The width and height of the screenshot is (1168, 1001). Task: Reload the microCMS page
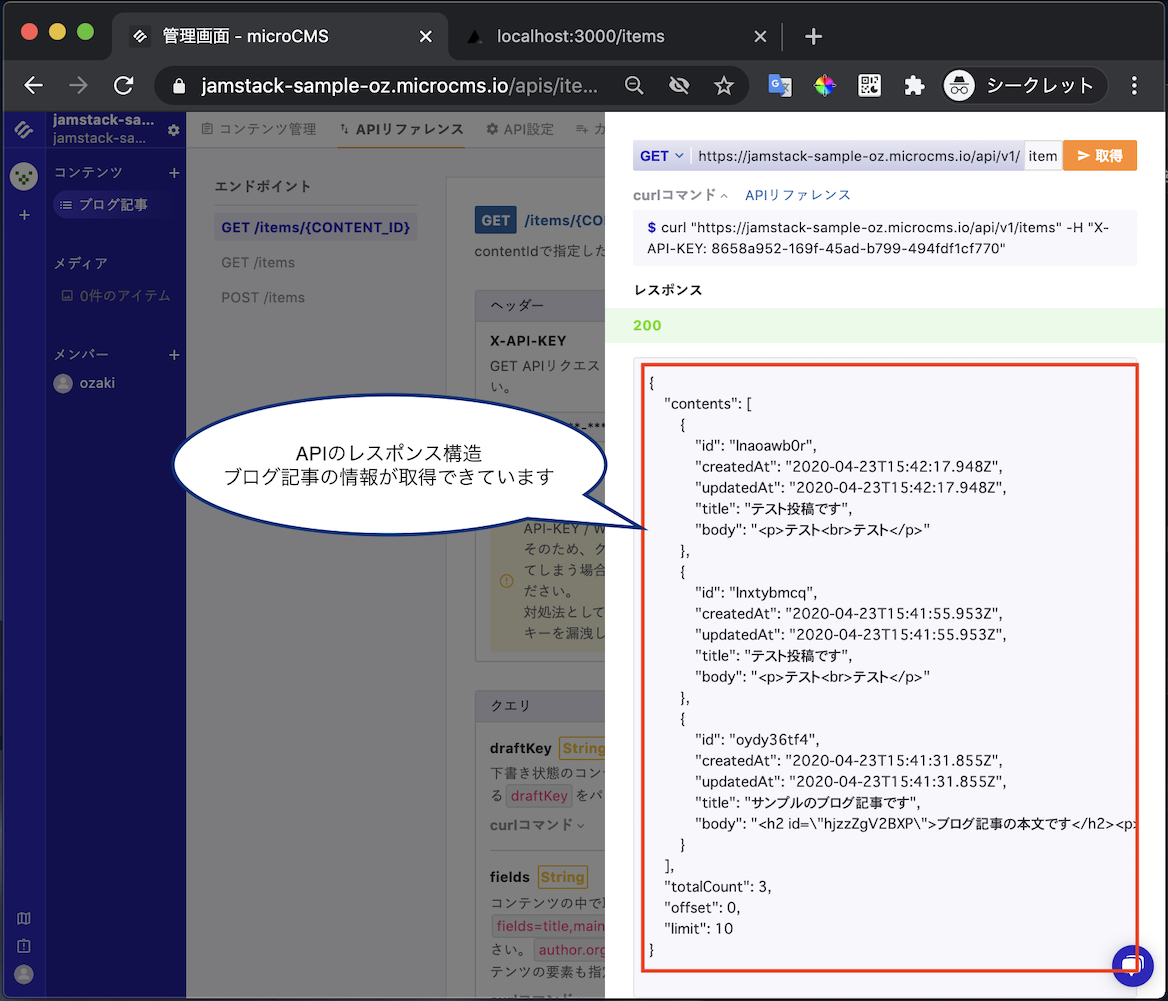124,86
